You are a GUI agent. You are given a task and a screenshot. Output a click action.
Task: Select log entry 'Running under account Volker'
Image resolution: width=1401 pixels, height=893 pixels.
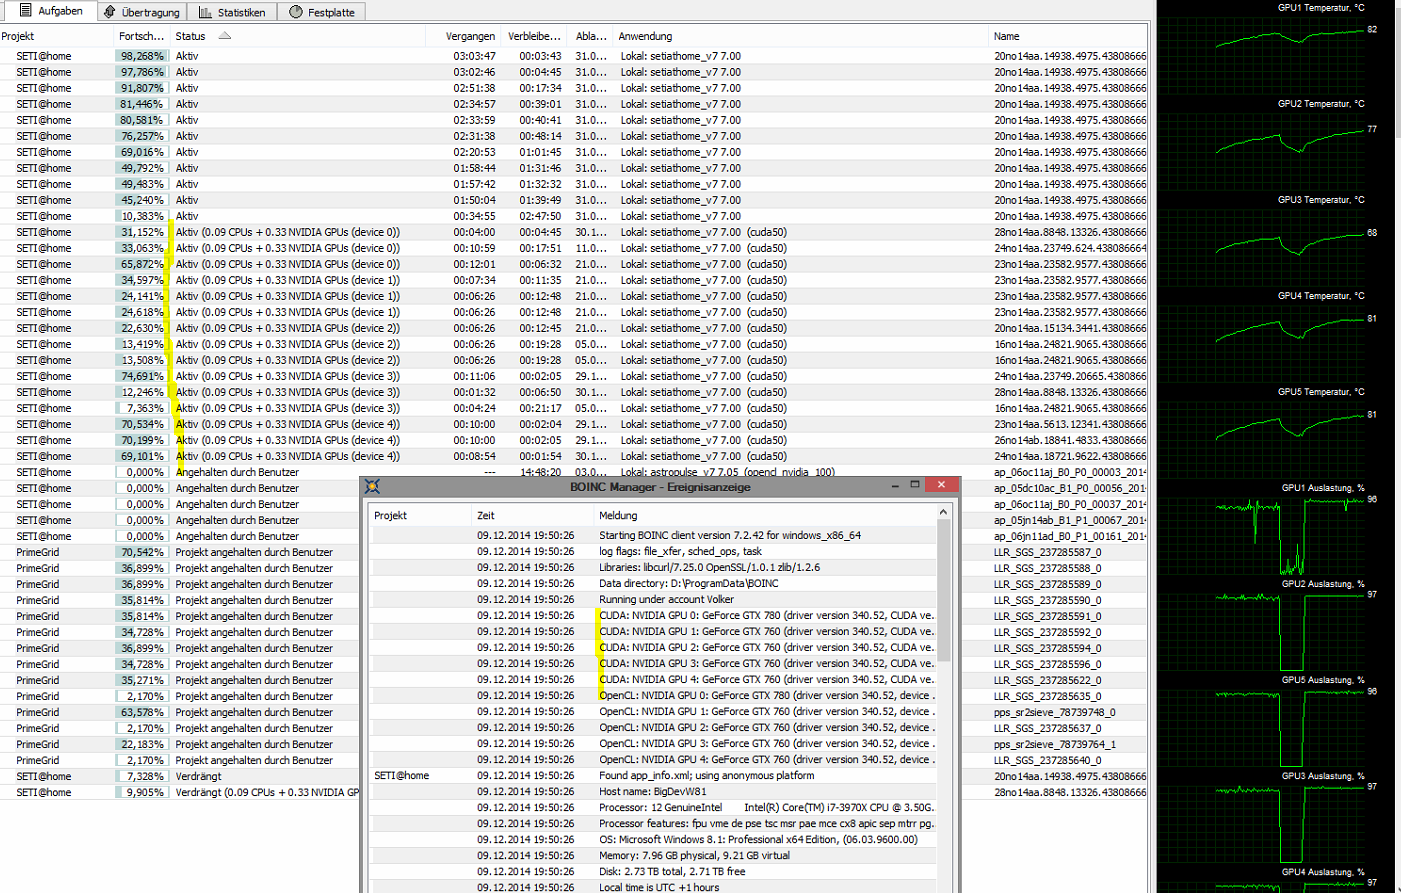click(x=666, y=600)
